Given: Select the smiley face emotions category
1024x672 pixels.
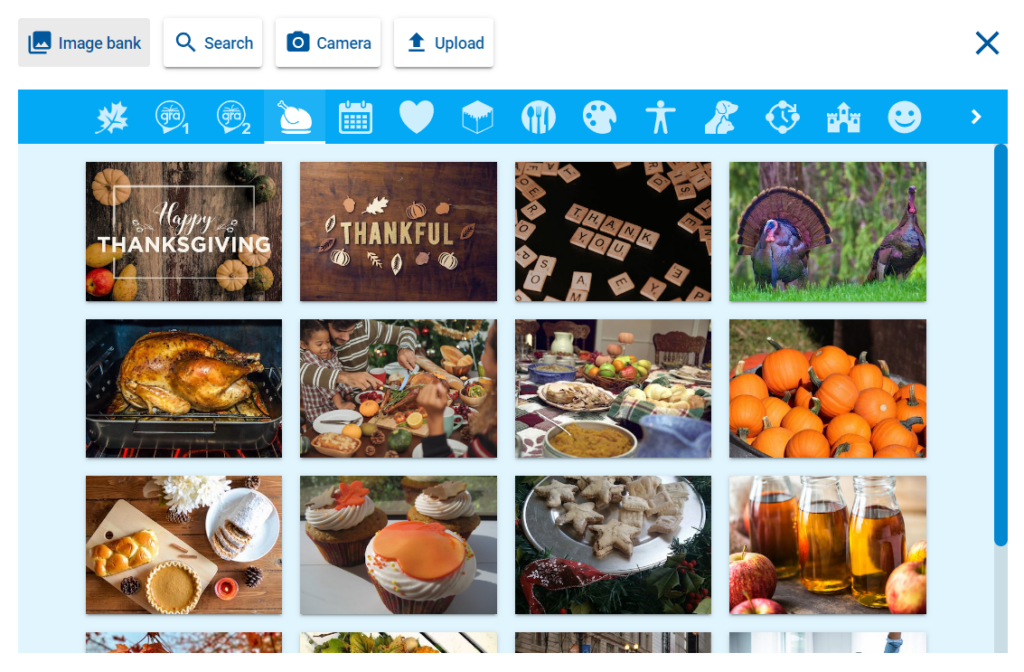Looking at the screenshot, I should [x=904, y=118].
